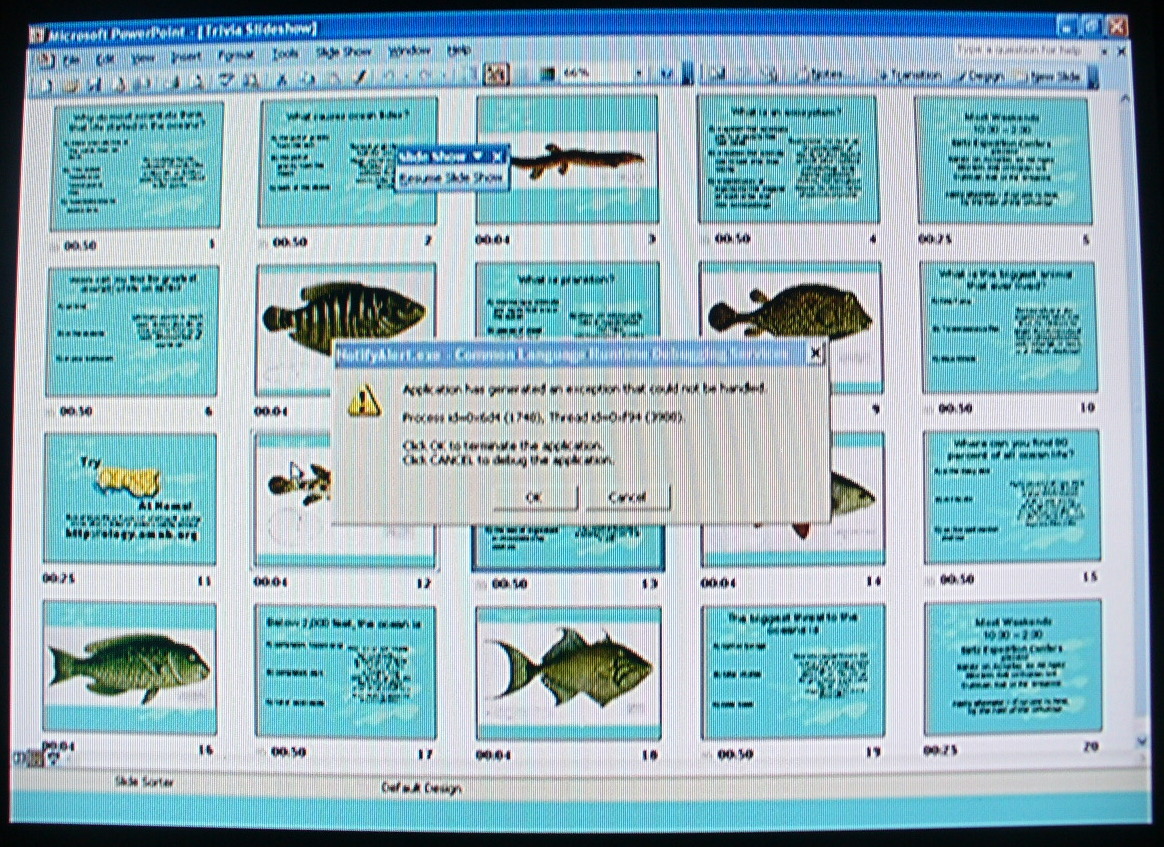Click the 00:25 timing under slide 5
Screen dimensions: 1164x847
point(934,239)
